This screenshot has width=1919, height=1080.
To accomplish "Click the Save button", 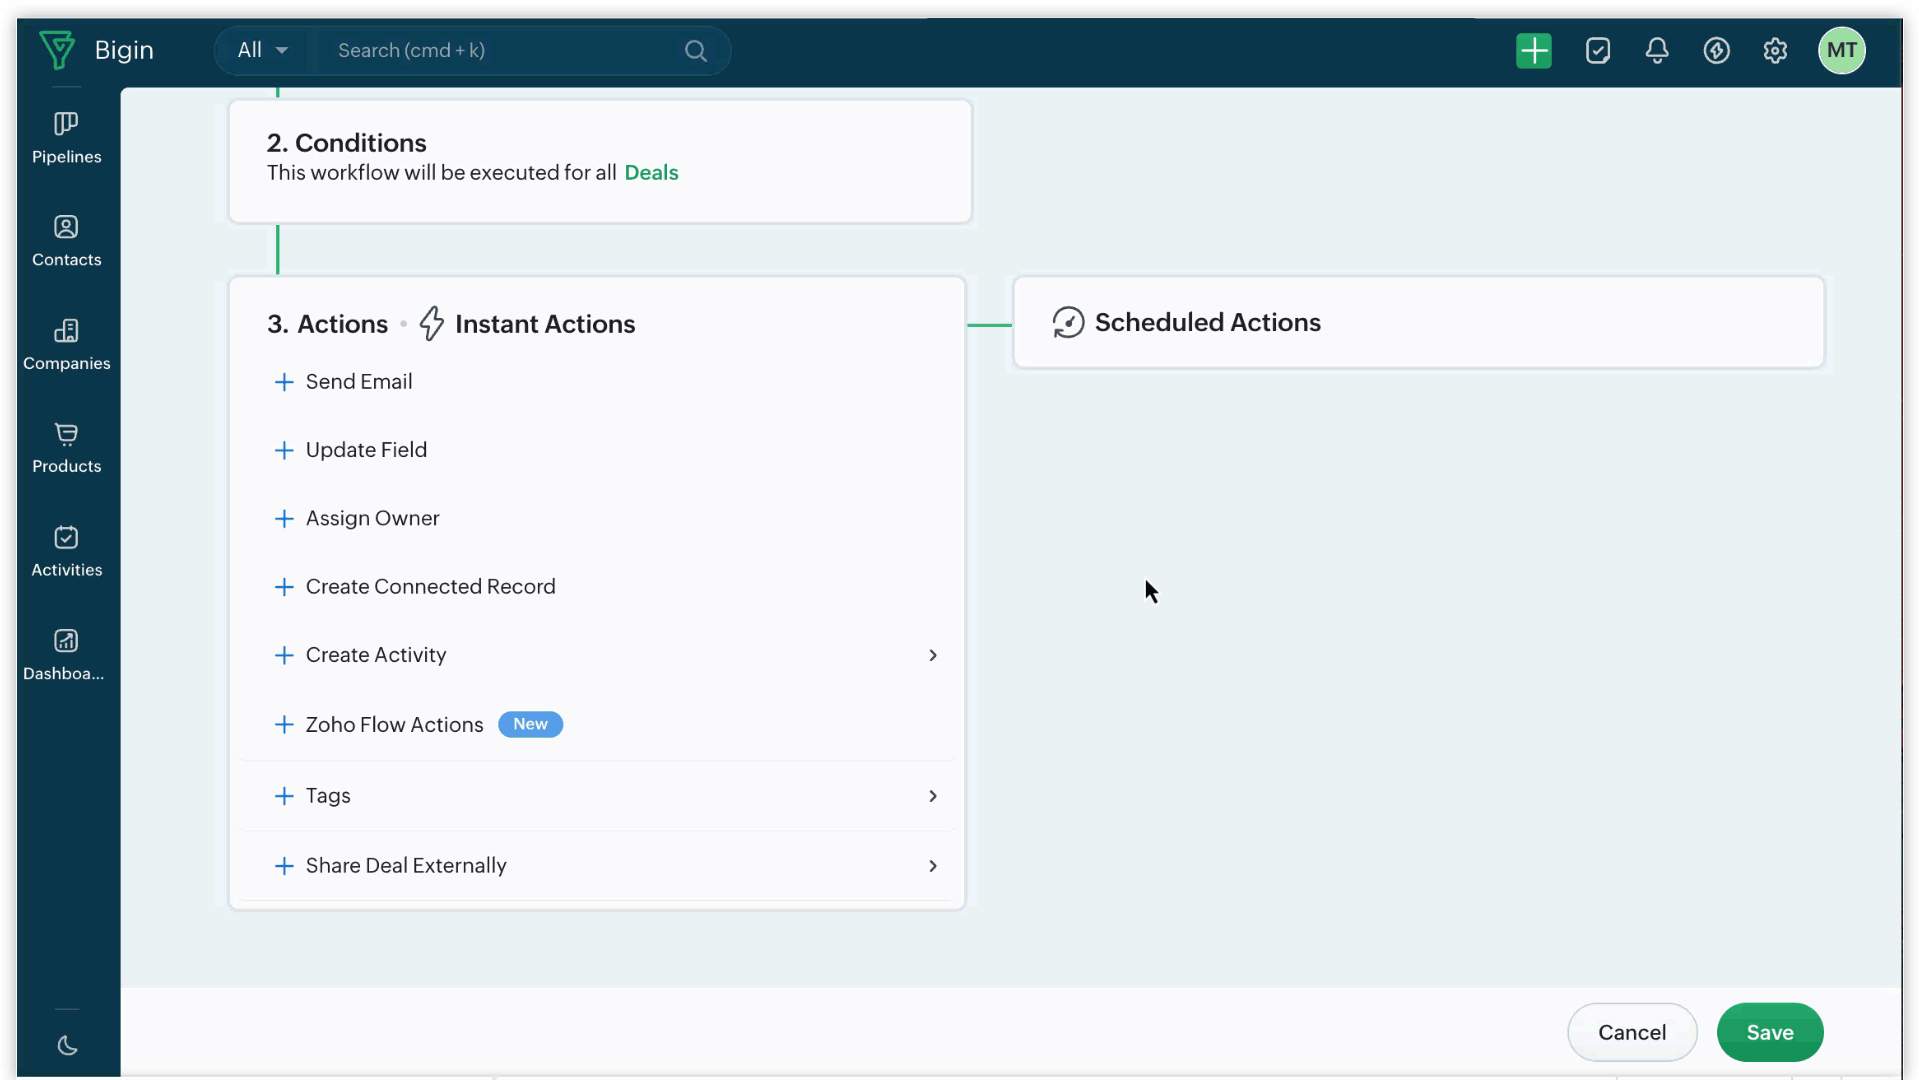I will click(x=1769, y=1033).
